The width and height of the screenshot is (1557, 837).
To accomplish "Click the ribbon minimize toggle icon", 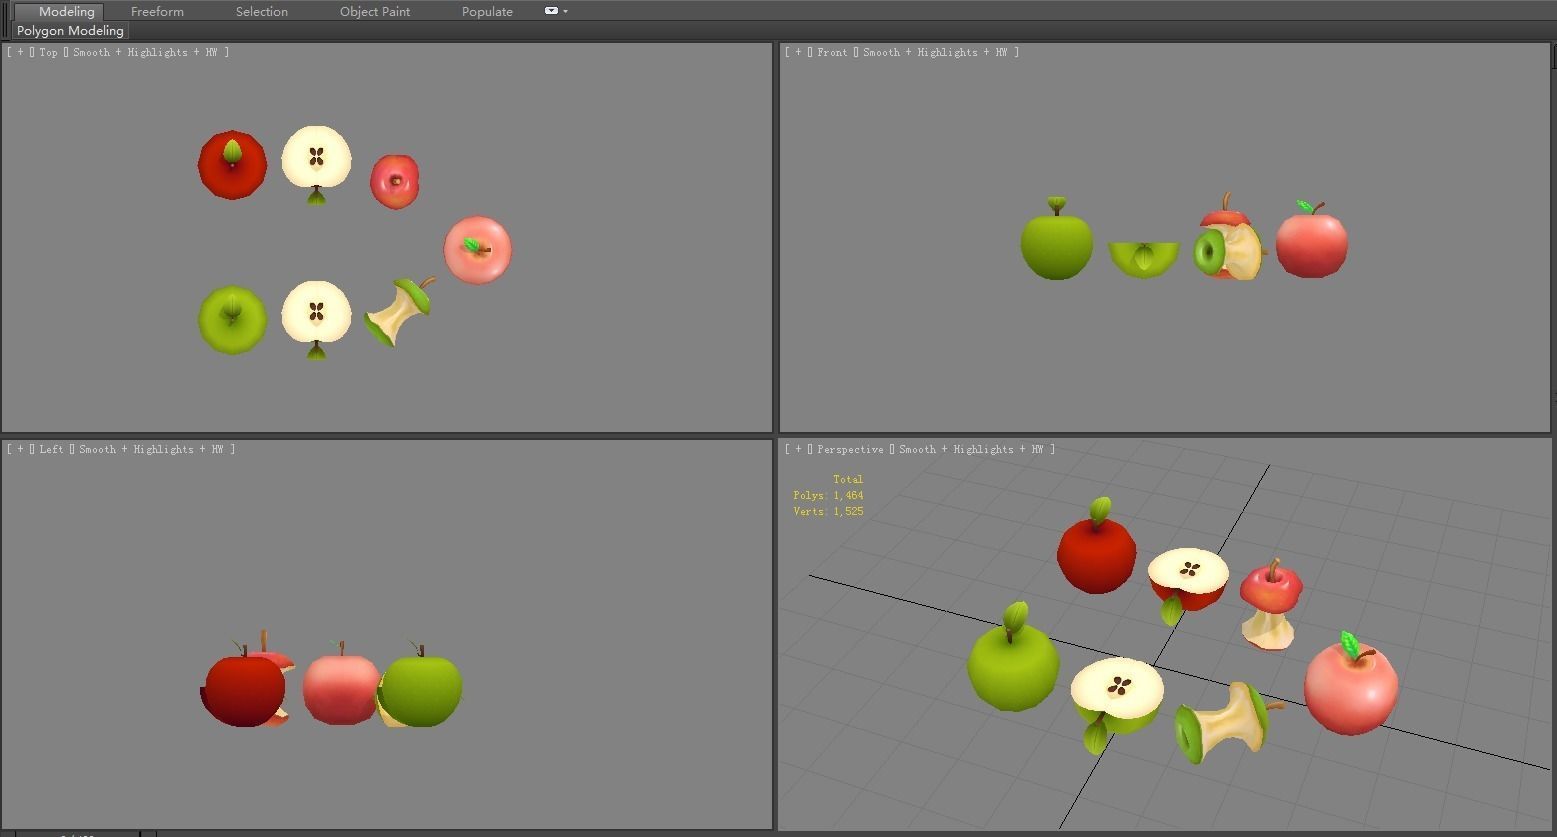I will point(551,11).
